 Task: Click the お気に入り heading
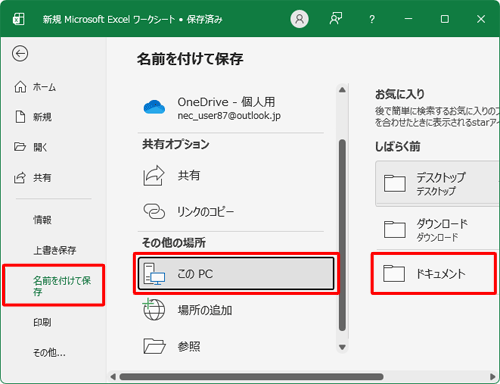(x=399, y=94)
